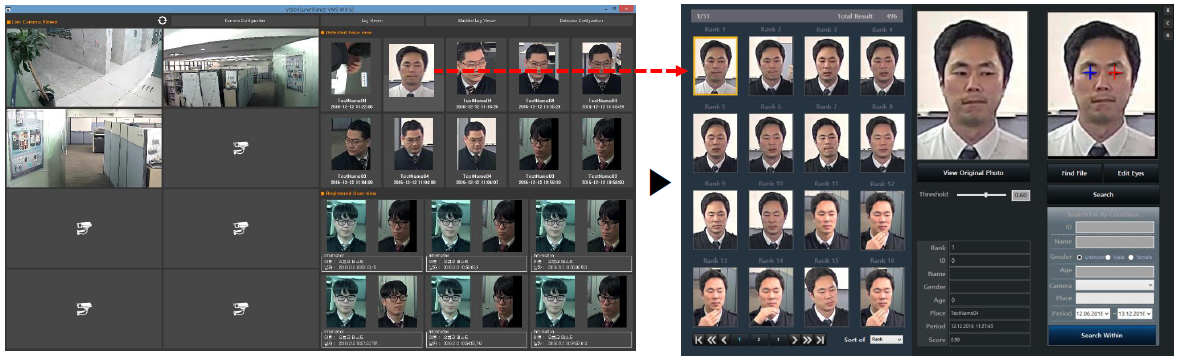The height and width of the screenshot is (364, 1180).
Task: Click the blue left-eye cross marker
Action: (1090, 72)
